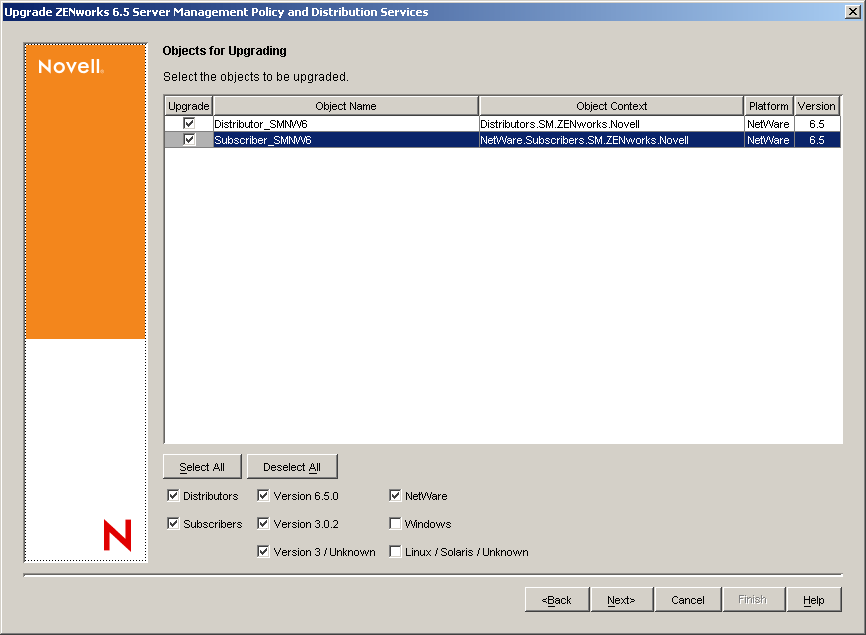866x635 pixels.
Task: Enable the Windows platform filter
Action: point(395,524)
